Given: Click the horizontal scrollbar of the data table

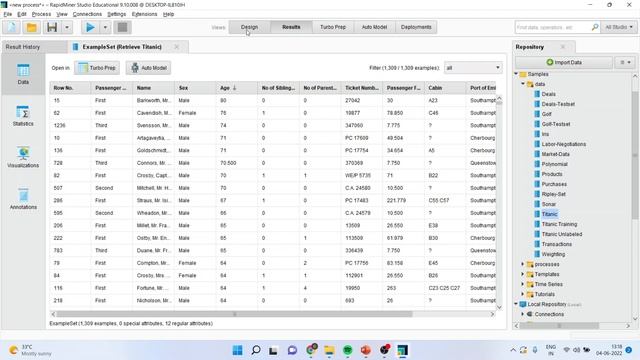Looking at the screenshot, I should pos(234,314).
